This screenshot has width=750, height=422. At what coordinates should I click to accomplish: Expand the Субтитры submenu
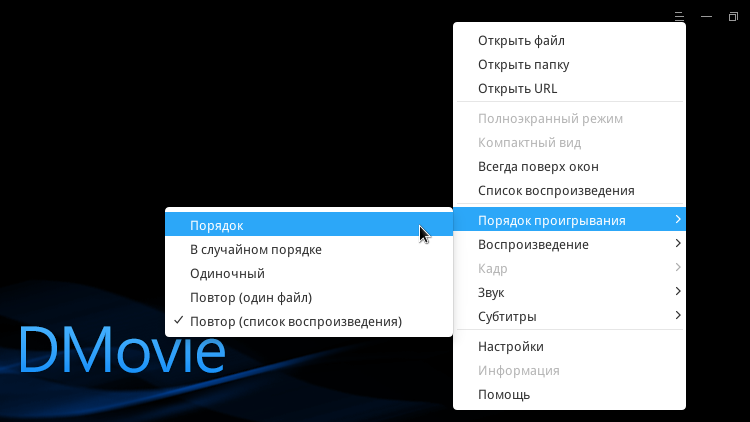569,316
